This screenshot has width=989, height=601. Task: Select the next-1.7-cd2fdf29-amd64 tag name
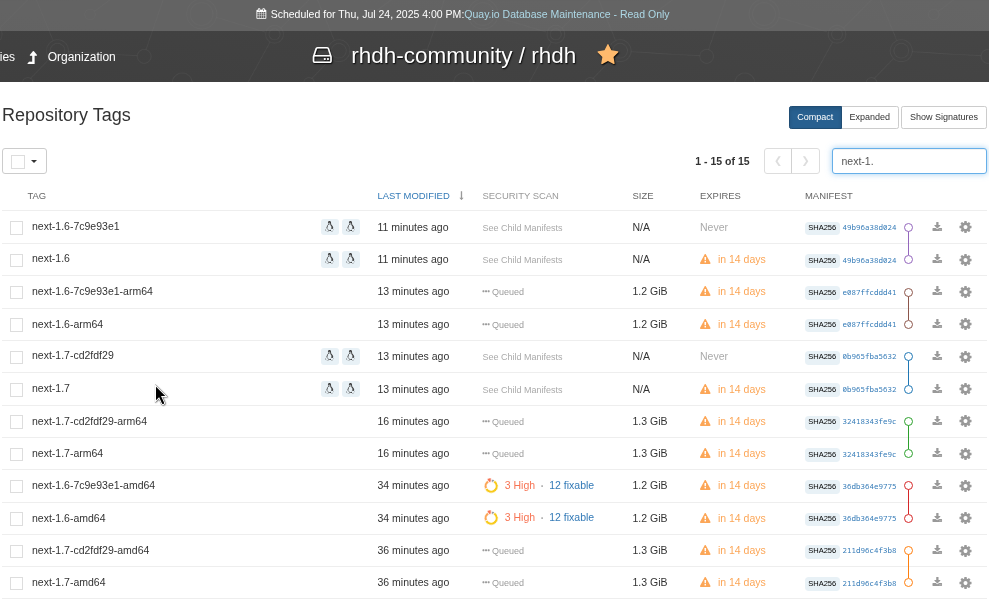pyautogui.click(x=90, y=550)
